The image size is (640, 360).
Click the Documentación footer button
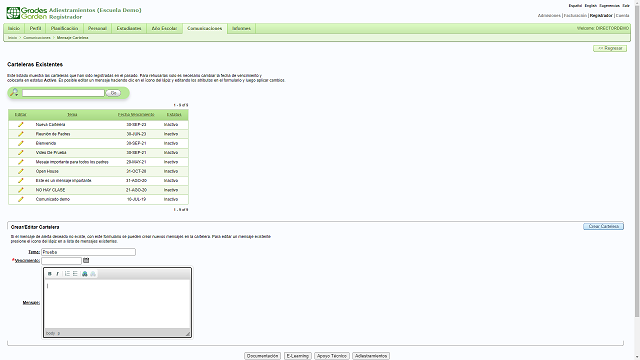click(262, 356)
